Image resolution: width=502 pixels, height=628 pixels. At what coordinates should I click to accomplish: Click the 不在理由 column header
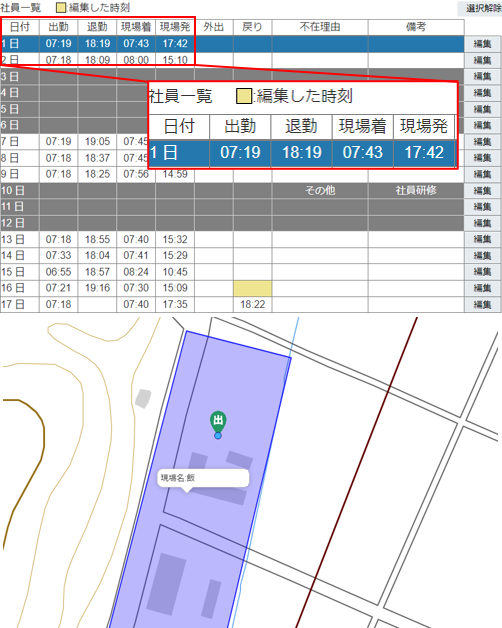click(x=320, y=27)
